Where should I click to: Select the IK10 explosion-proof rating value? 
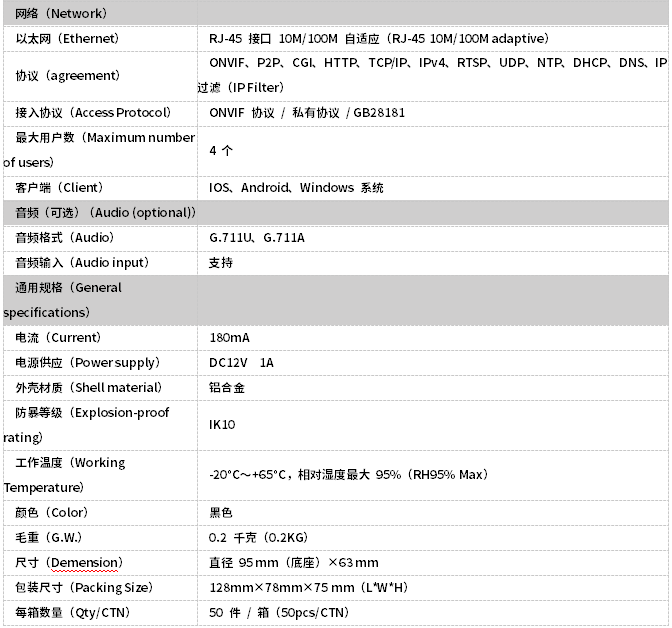pos(222,425)
